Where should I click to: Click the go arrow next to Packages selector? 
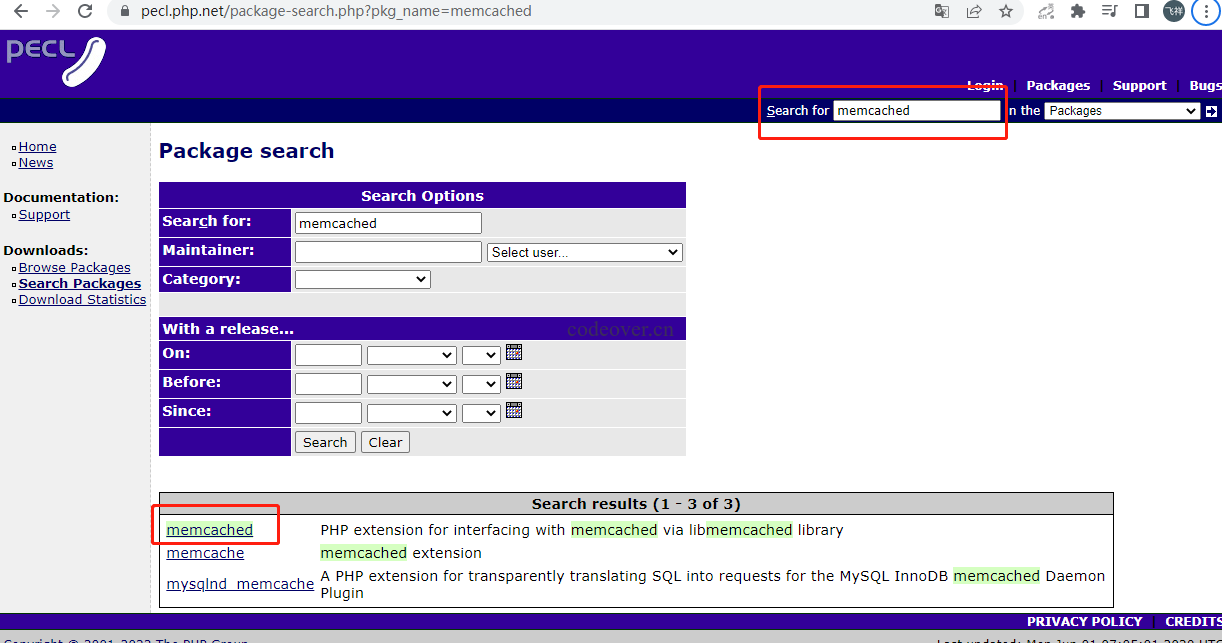[1211, 111]
